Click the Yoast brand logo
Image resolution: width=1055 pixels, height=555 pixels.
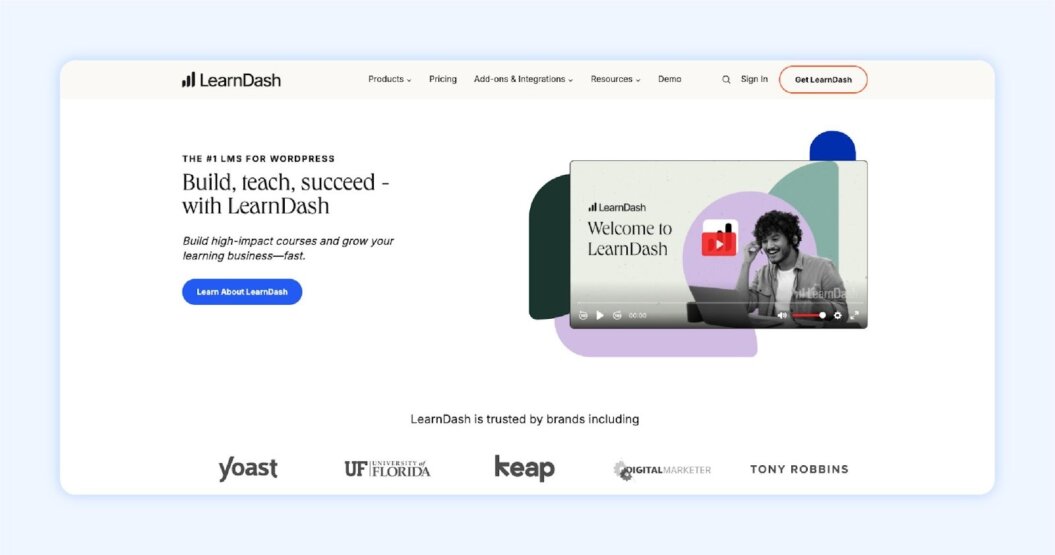248,468
